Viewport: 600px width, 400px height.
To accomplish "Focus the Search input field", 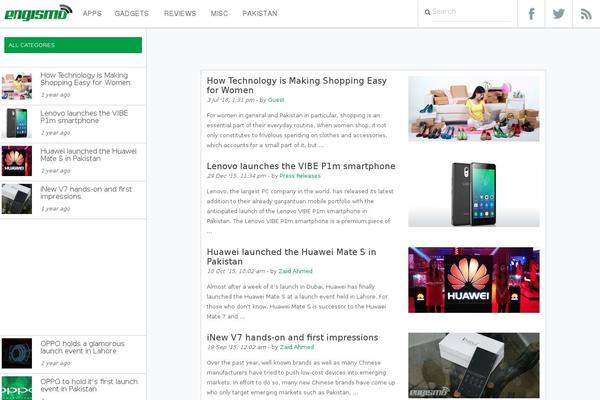I will [471, 12].
